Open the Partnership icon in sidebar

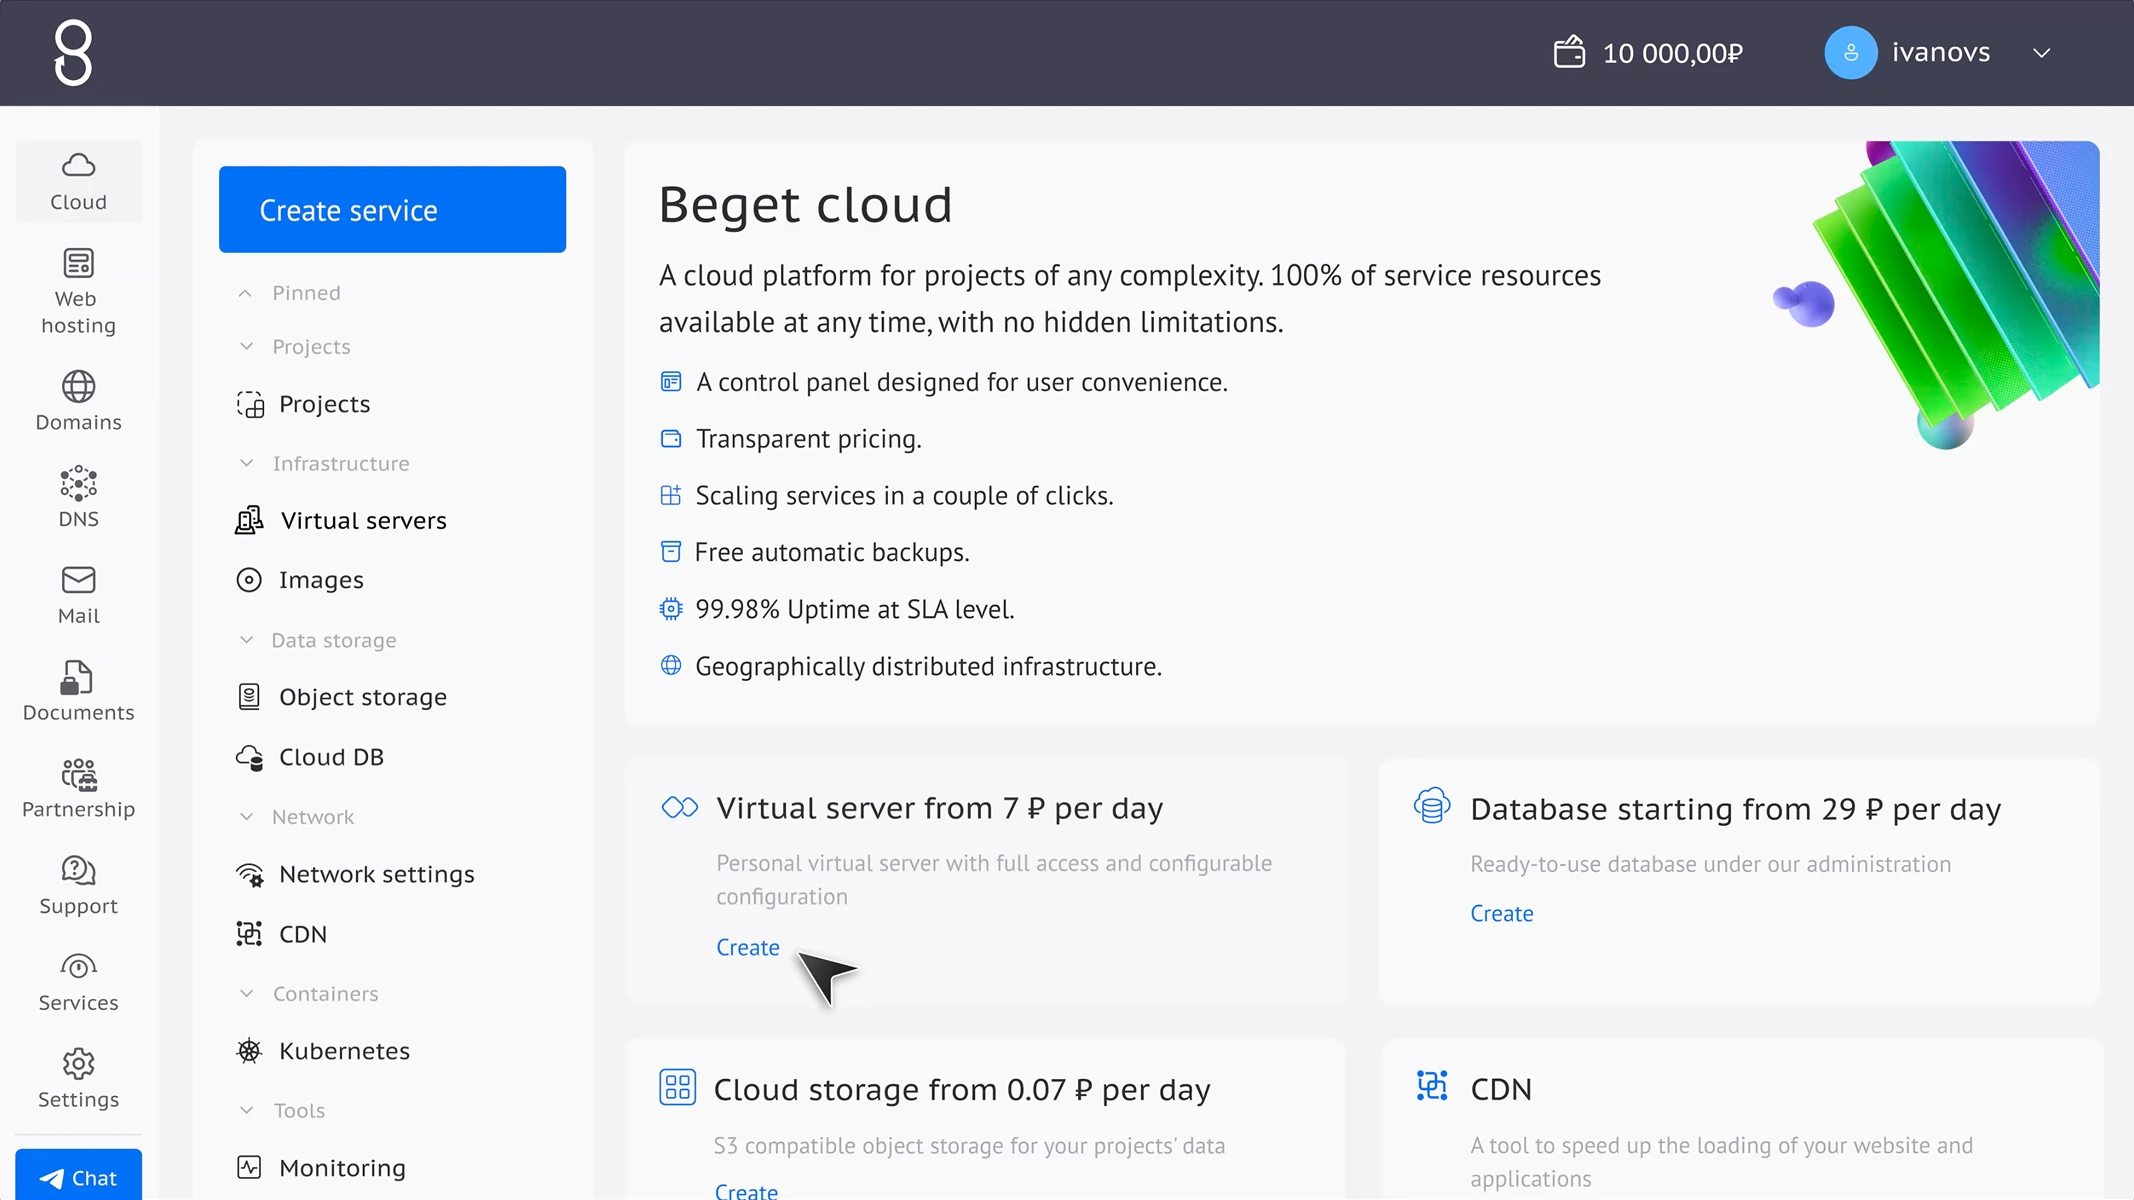click(78, 775)
